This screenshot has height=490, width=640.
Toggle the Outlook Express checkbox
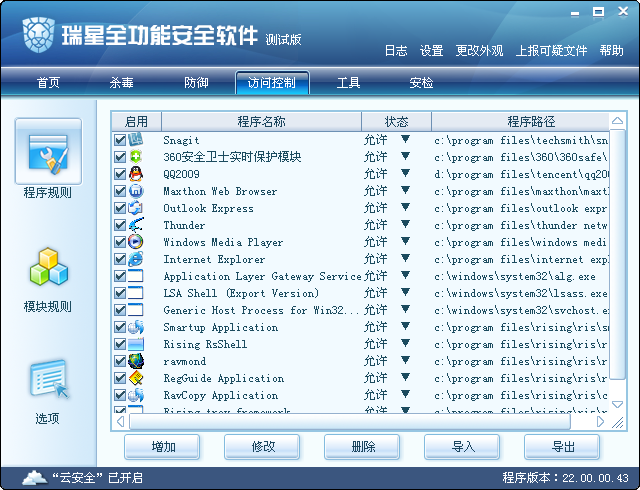click(120, 208)
